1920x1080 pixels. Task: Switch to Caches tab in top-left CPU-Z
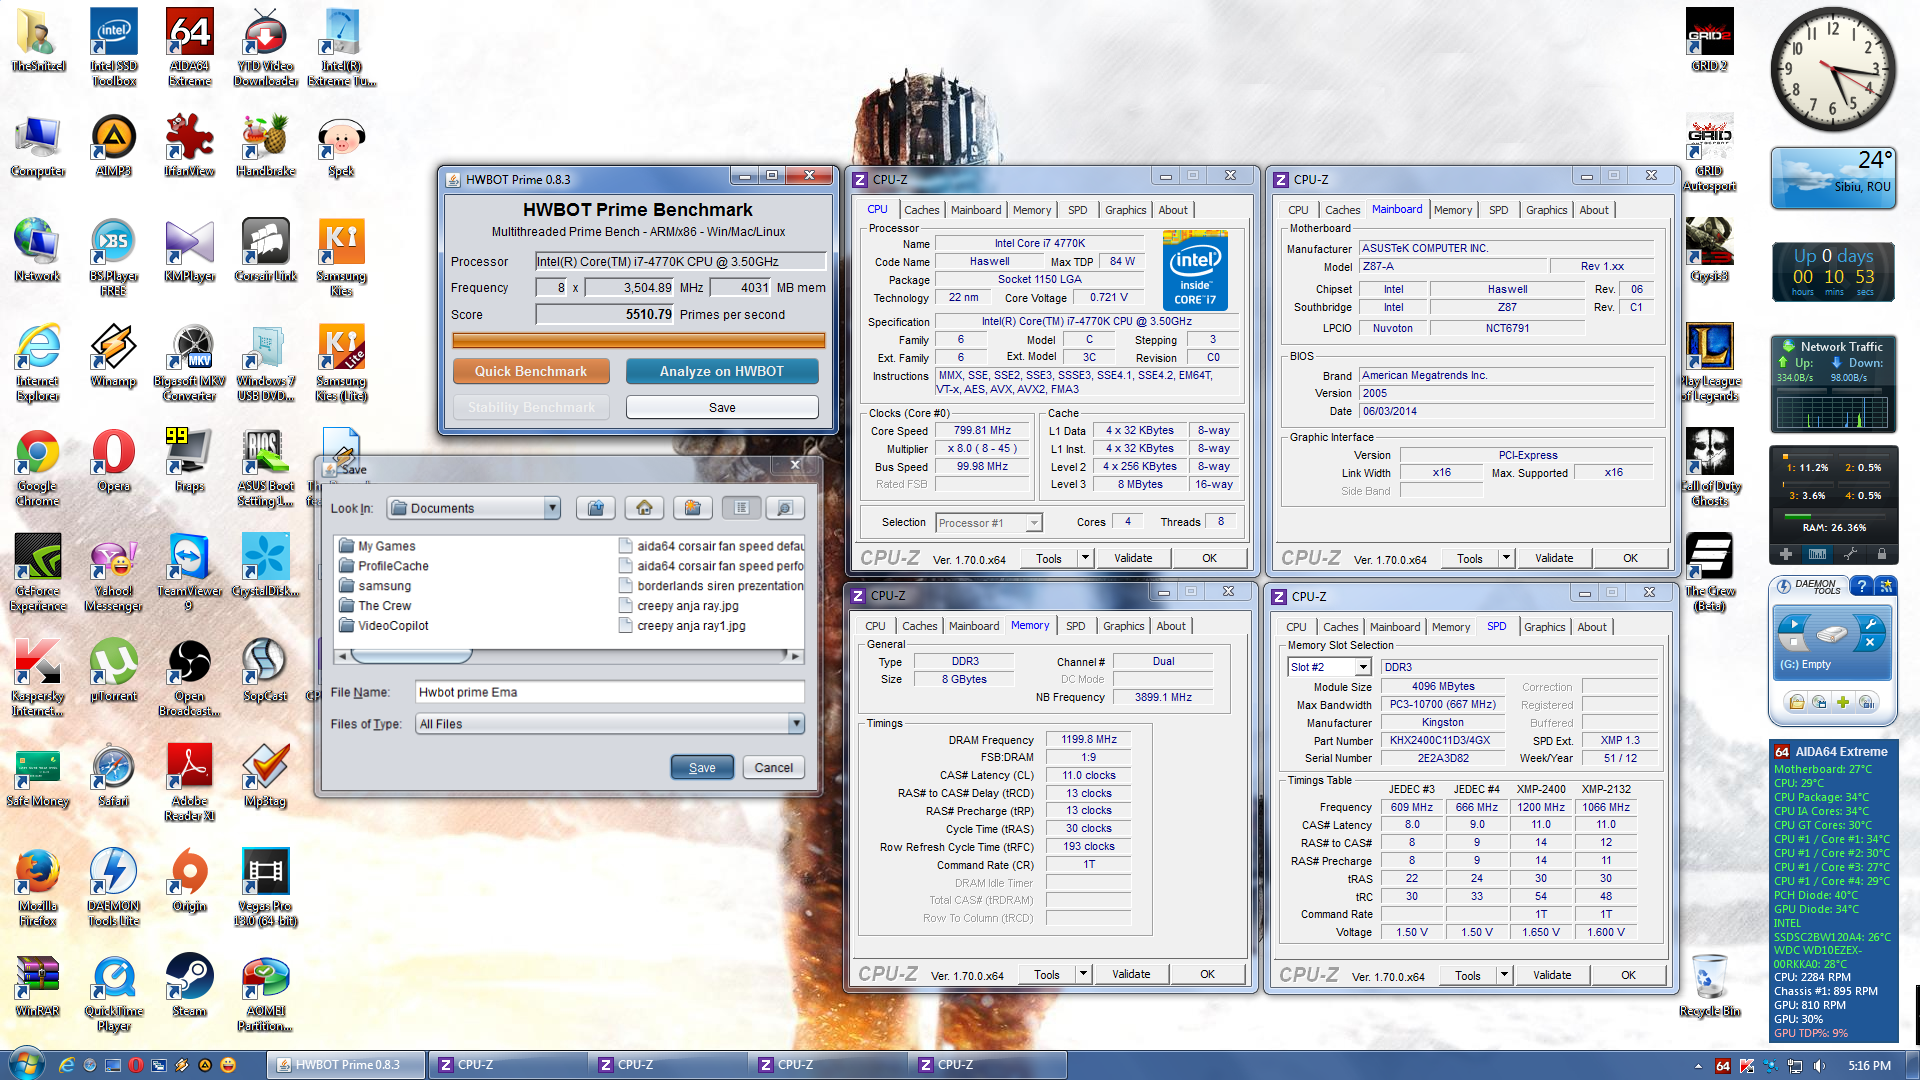click(921, 210)
